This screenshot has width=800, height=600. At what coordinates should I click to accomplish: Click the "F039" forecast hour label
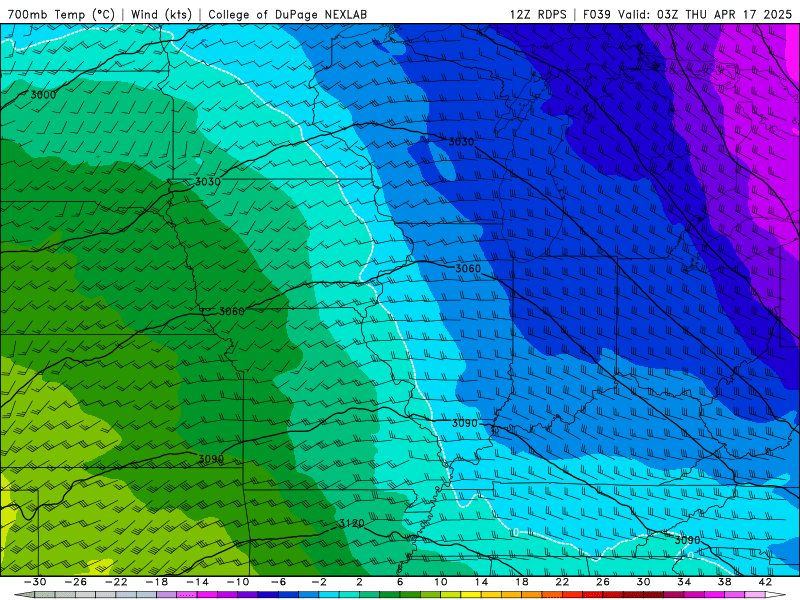[x=596, y=14]
